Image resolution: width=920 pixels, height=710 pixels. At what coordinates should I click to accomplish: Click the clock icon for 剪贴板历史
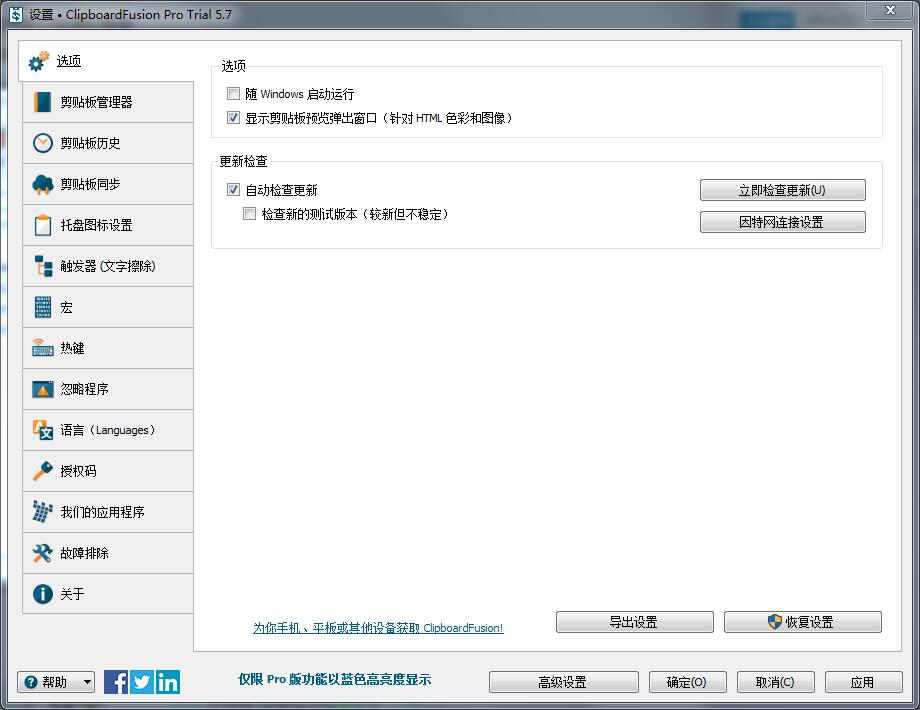[x=42, y=143]
